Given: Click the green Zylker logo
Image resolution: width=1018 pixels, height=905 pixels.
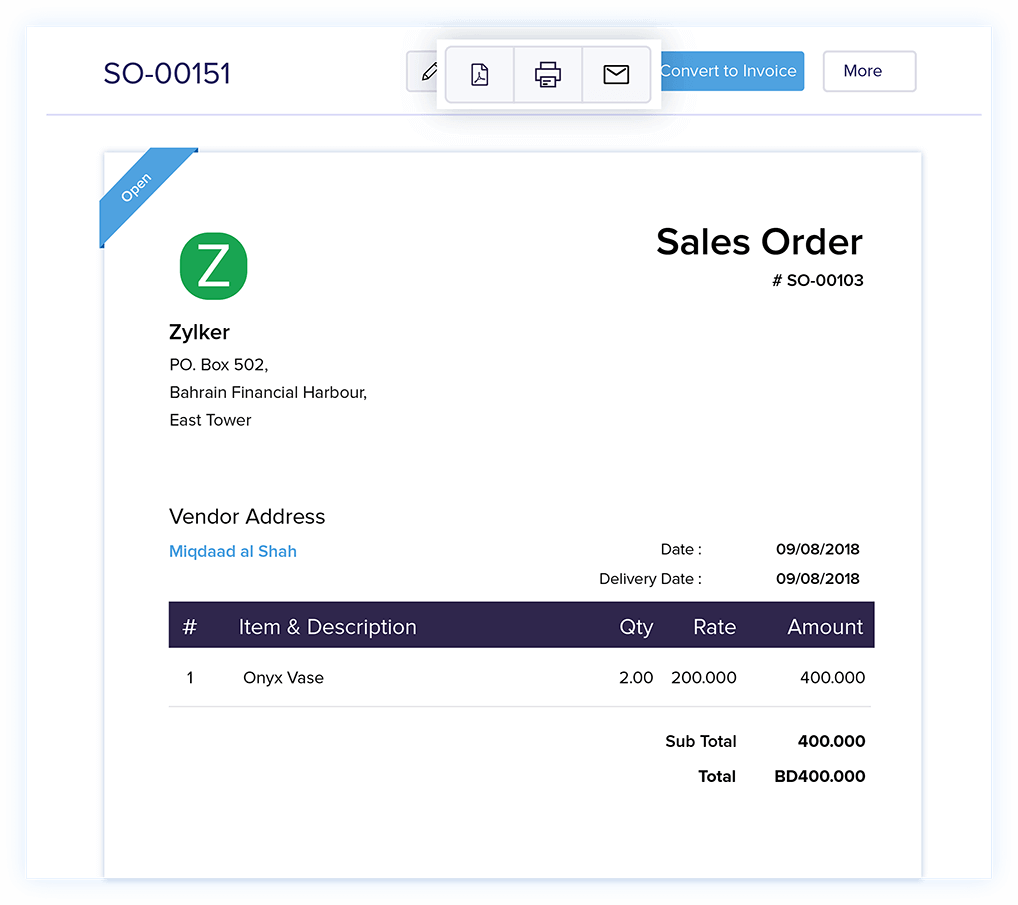Looking at the screenshot, I should 213,266.
